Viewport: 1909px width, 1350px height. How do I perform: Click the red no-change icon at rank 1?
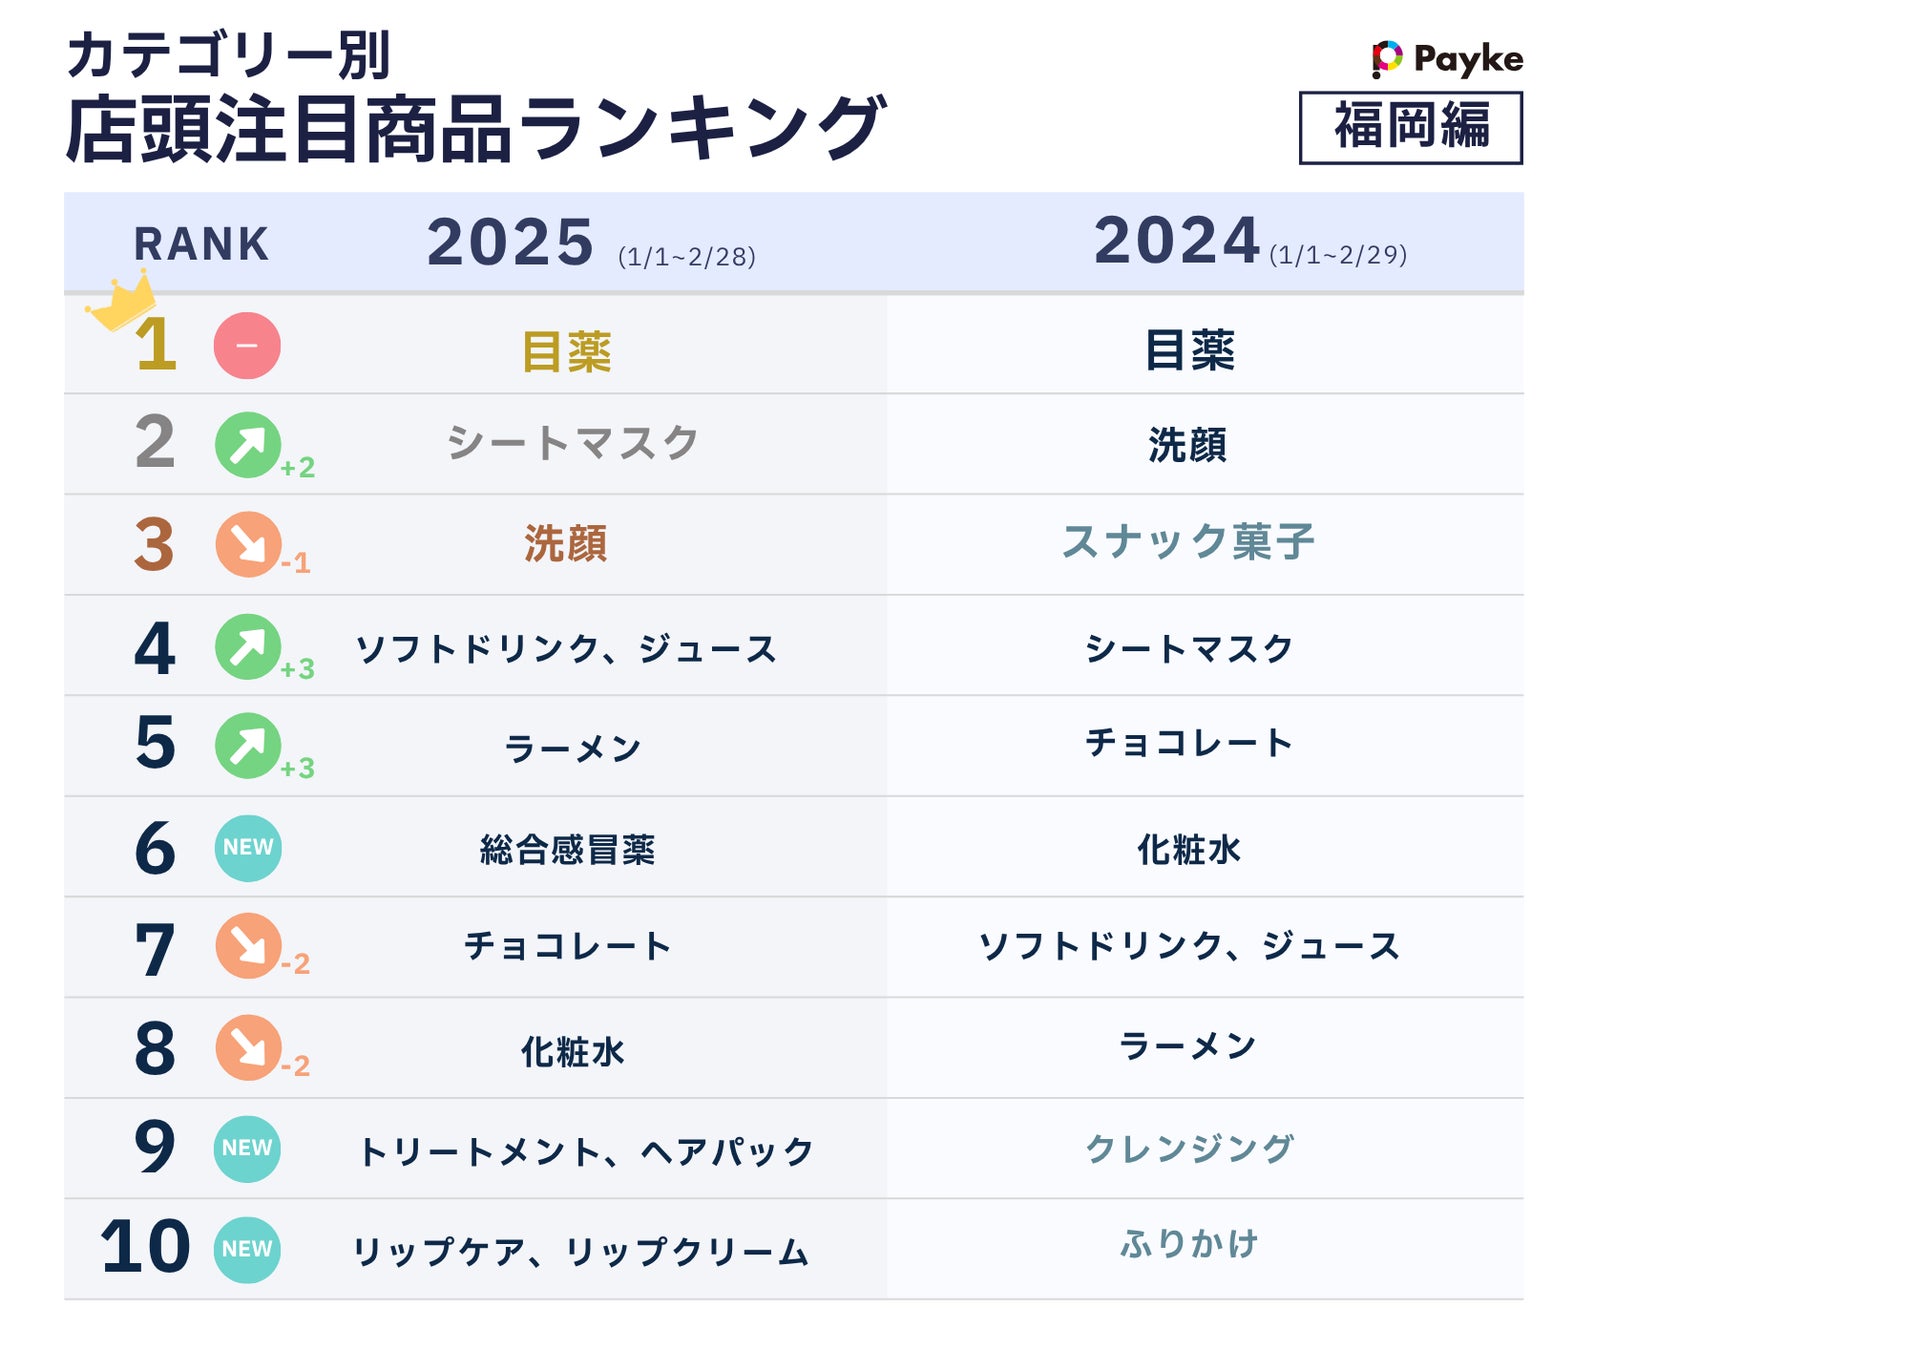247,346
